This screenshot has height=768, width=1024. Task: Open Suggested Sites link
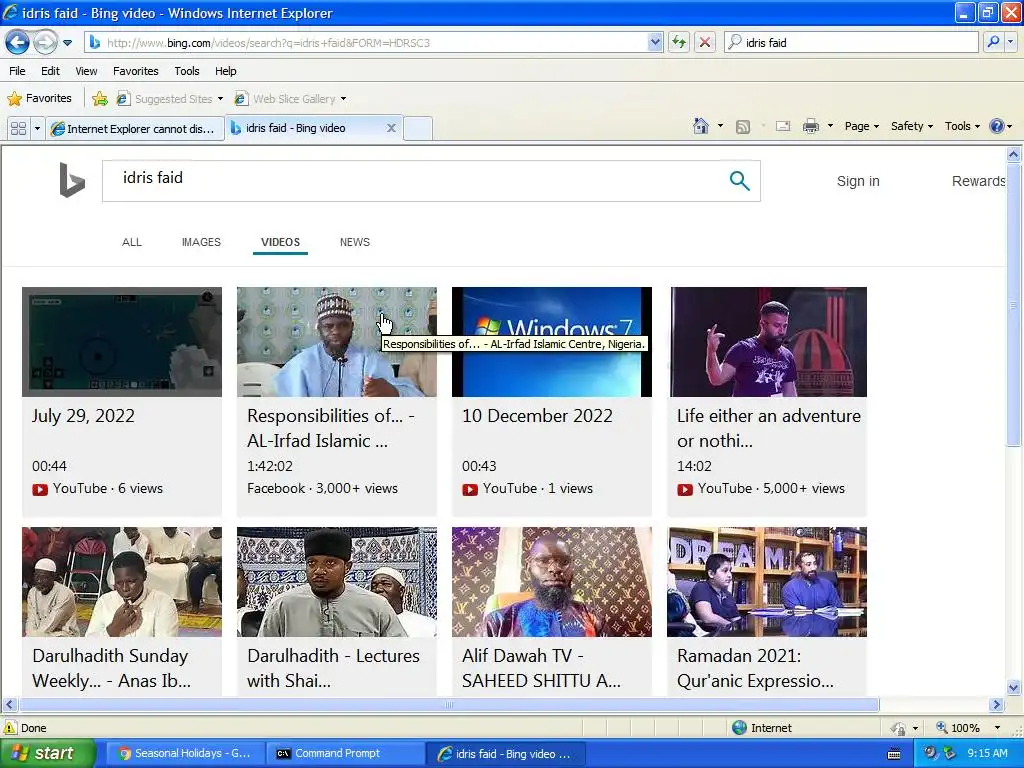[x=170, y=99]
